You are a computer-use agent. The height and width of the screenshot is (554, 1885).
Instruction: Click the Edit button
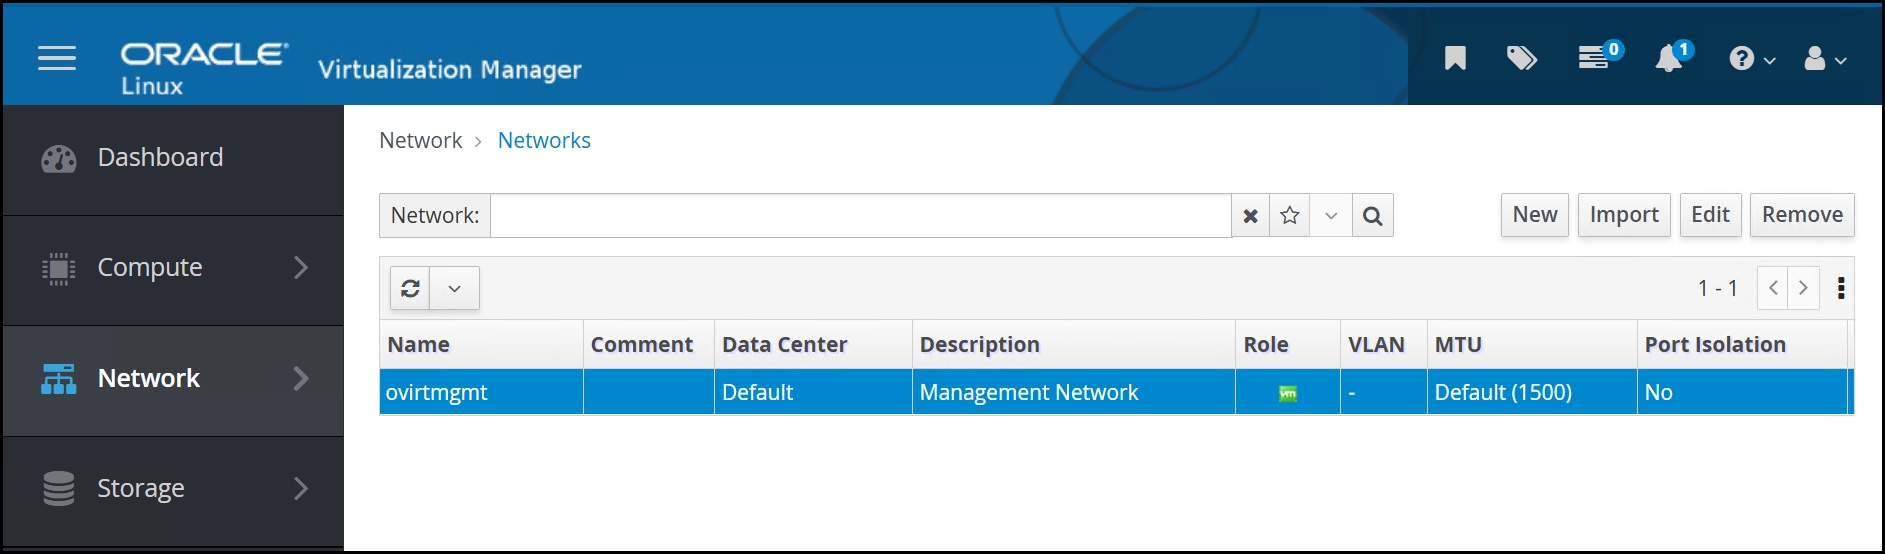(1710, 215)
